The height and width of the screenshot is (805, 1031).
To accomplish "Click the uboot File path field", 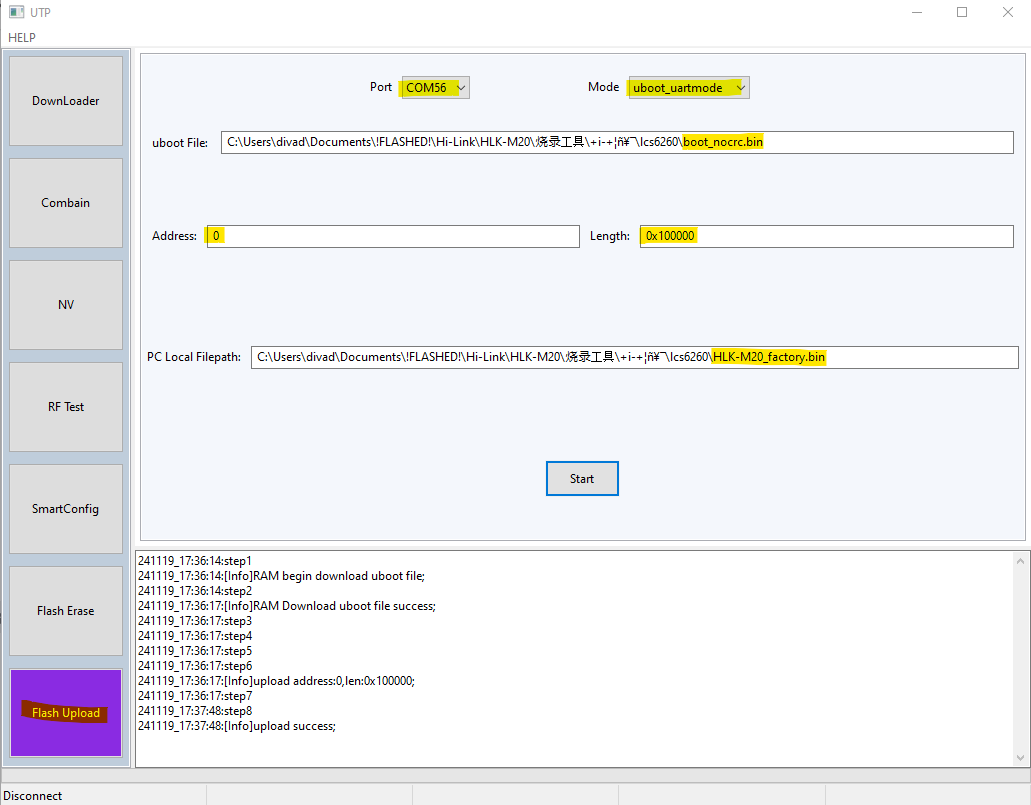I will [x=617, y=142].
